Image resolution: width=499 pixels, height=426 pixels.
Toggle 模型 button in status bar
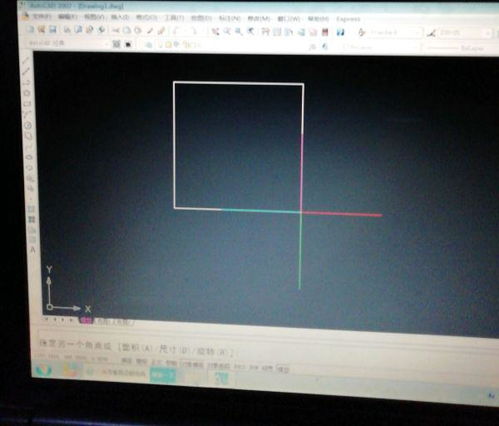point(283,369)
